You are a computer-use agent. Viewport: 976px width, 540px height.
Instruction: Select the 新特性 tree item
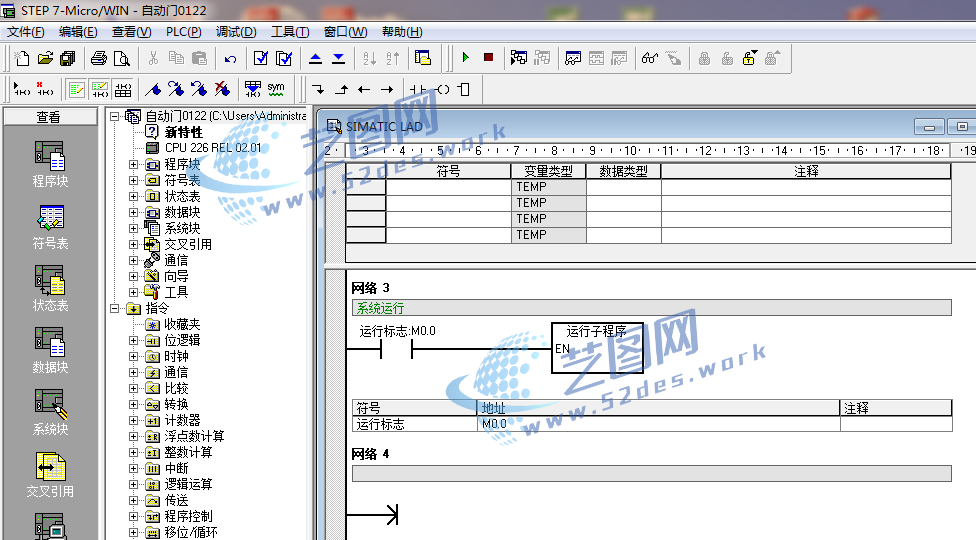pyautogui.click(x=184, y=132)
